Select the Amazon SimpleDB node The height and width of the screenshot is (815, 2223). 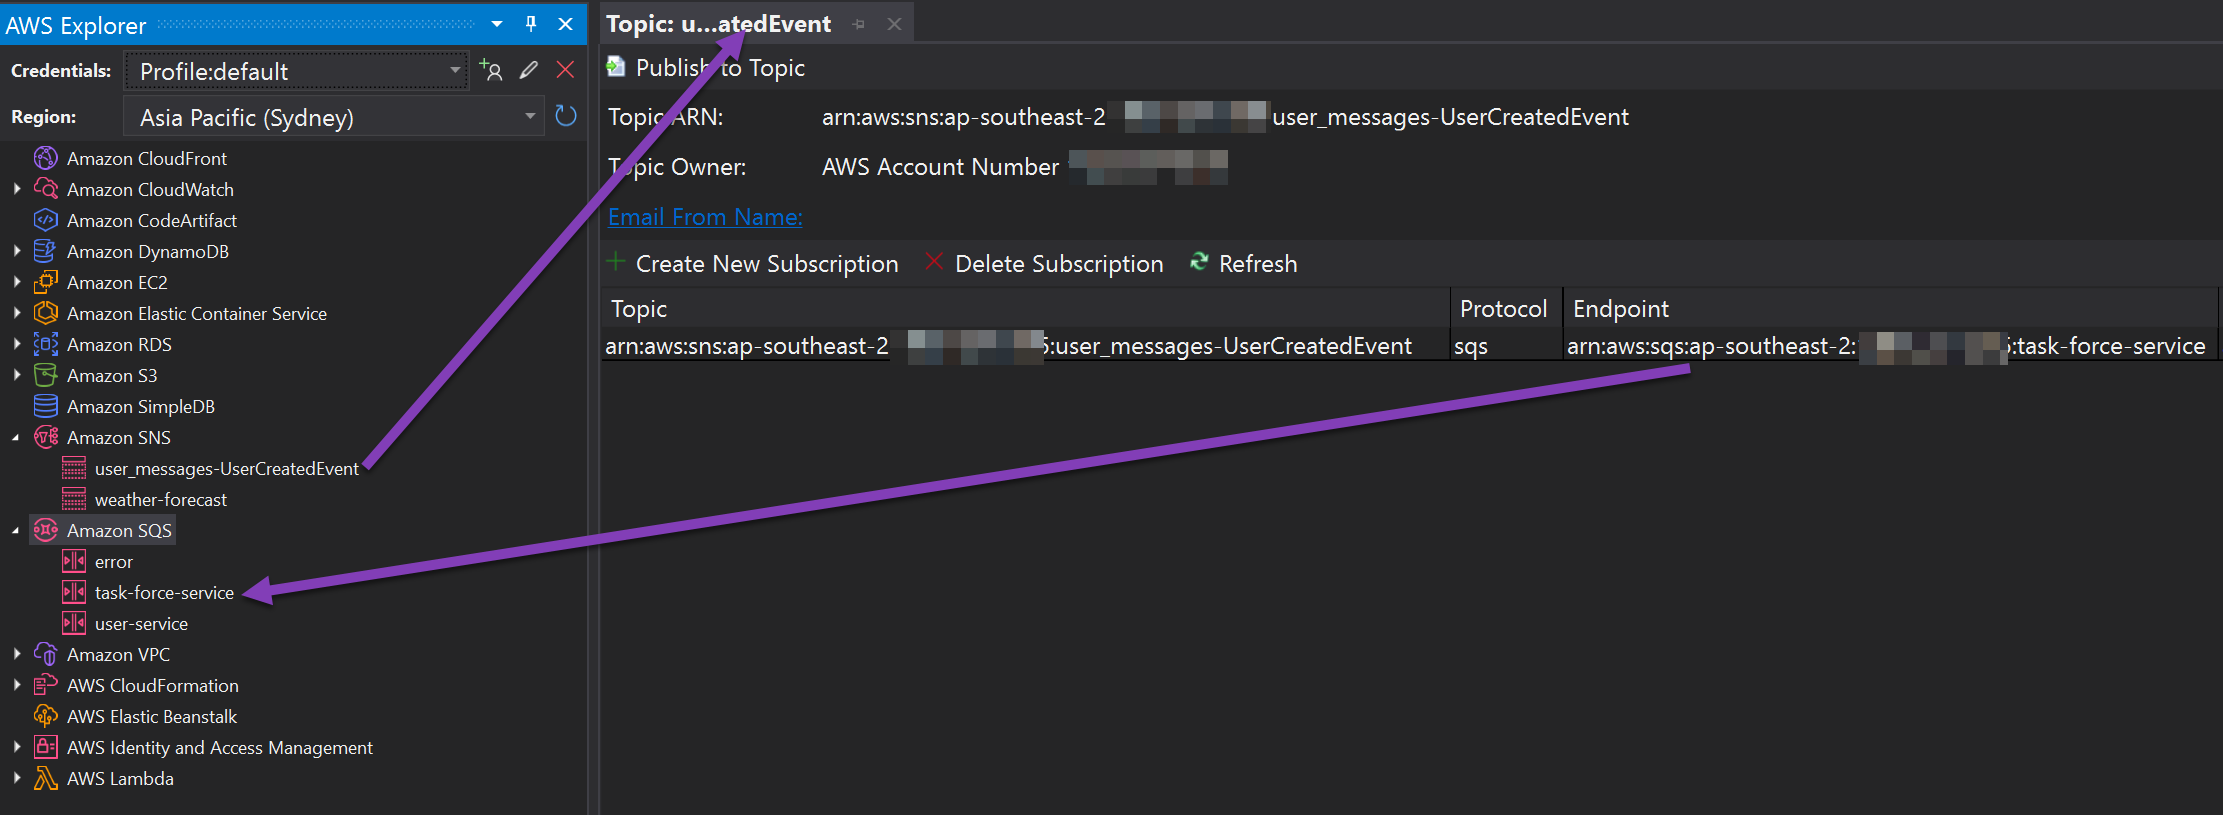click(141, 406)
